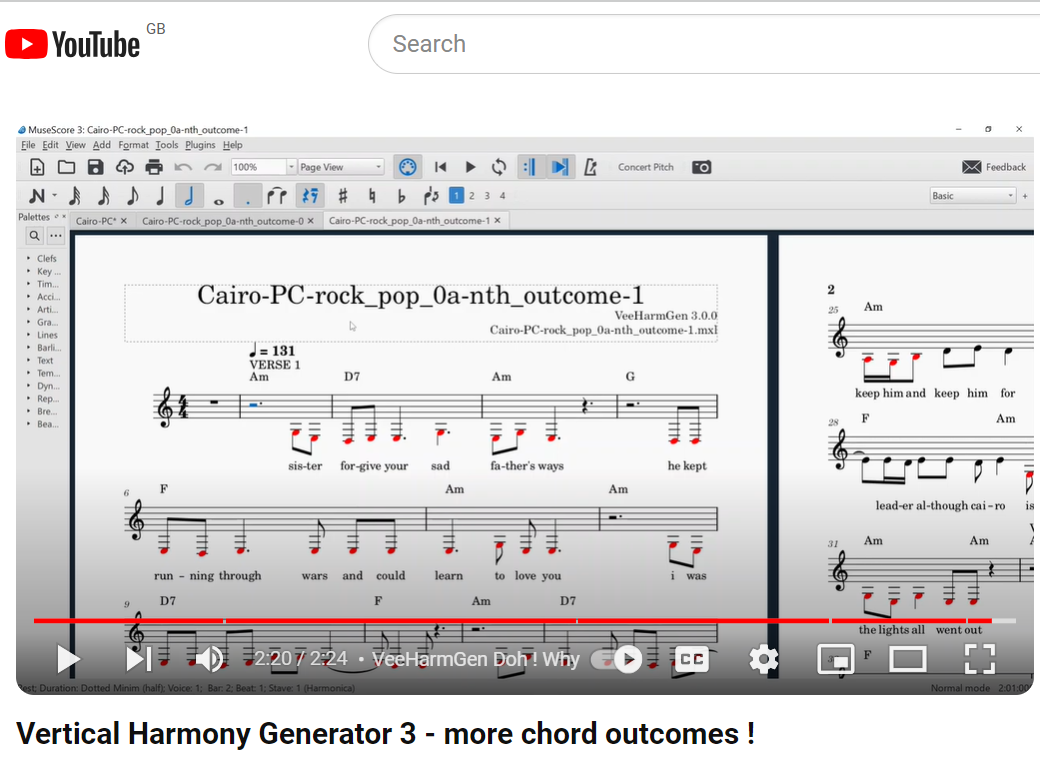
Task: Select eighth note duration
Action: click(132, 196)
